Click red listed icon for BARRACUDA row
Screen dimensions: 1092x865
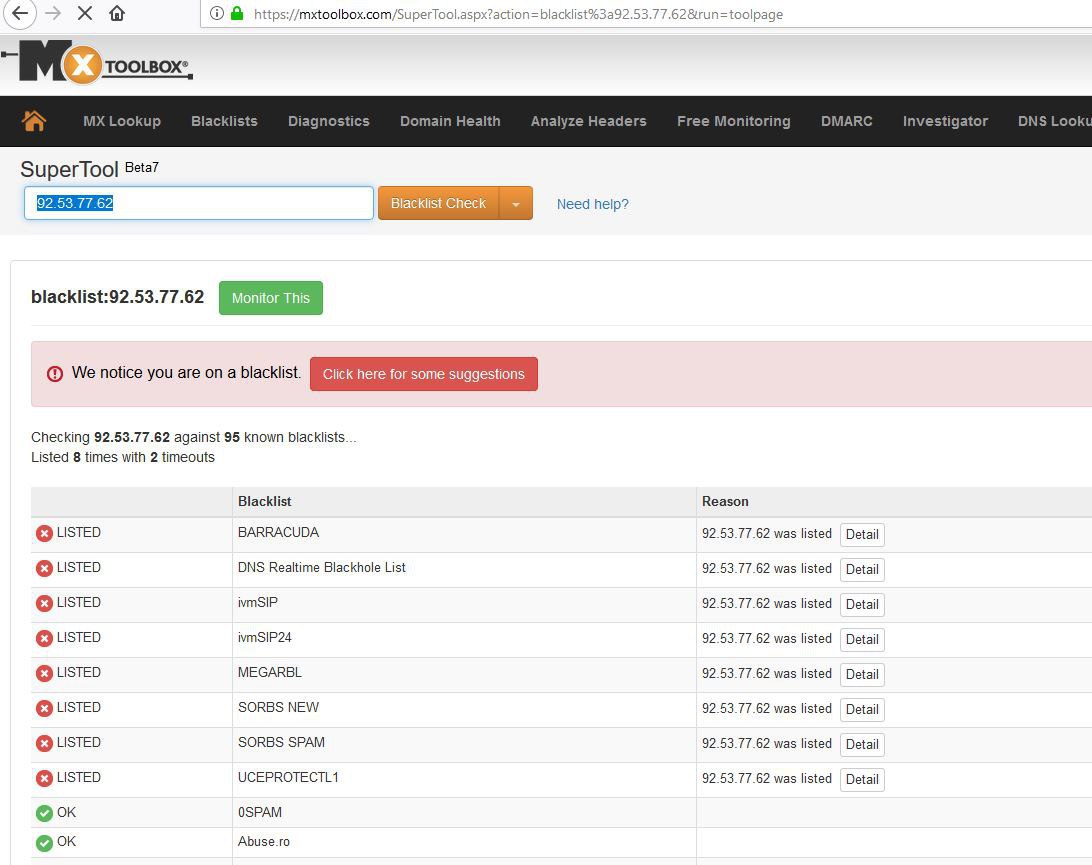coord(44,533)
